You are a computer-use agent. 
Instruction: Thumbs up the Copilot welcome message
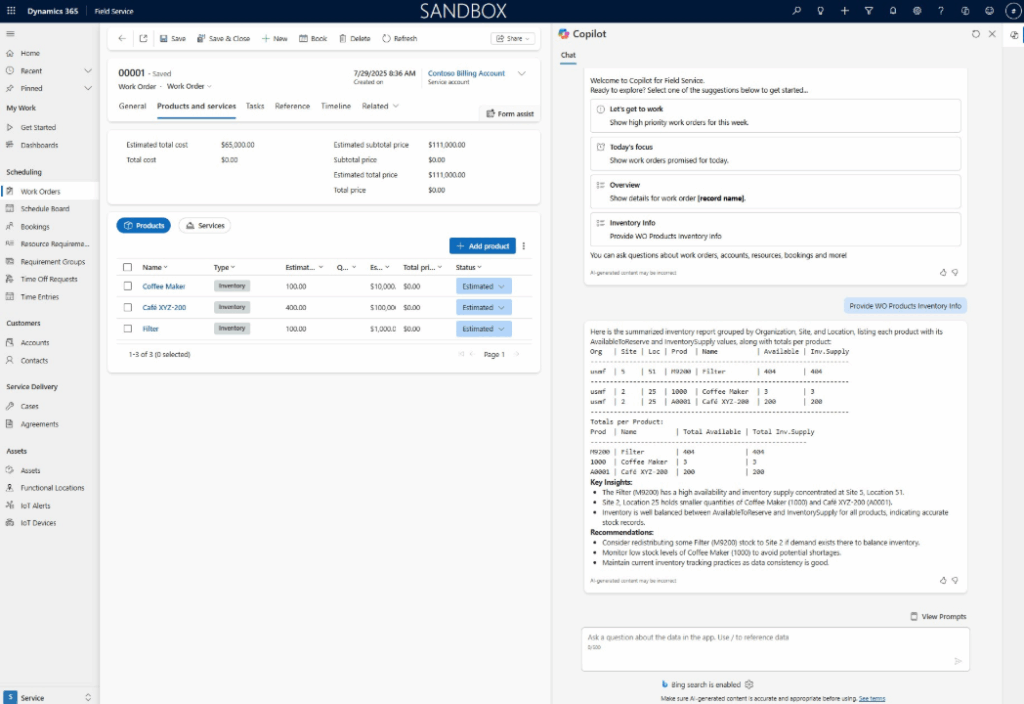tap(943, 272)
